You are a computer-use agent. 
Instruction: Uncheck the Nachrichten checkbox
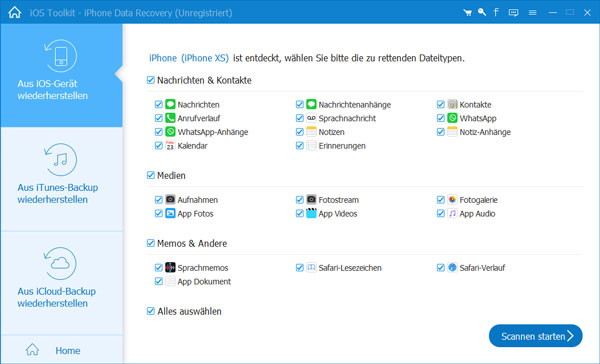(x=159, y=104)
